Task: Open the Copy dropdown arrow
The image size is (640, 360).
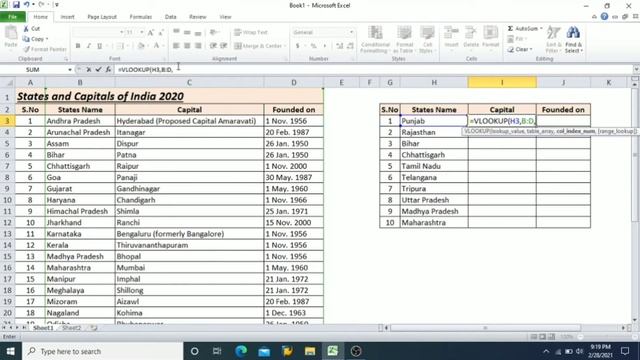Action: point(47,39)
